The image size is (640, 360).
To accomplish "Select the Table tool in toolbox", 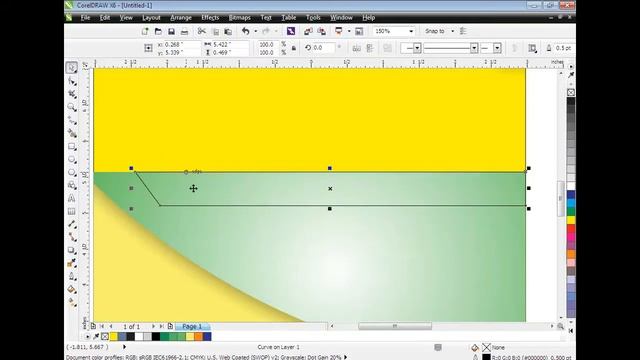I will 72,211.
